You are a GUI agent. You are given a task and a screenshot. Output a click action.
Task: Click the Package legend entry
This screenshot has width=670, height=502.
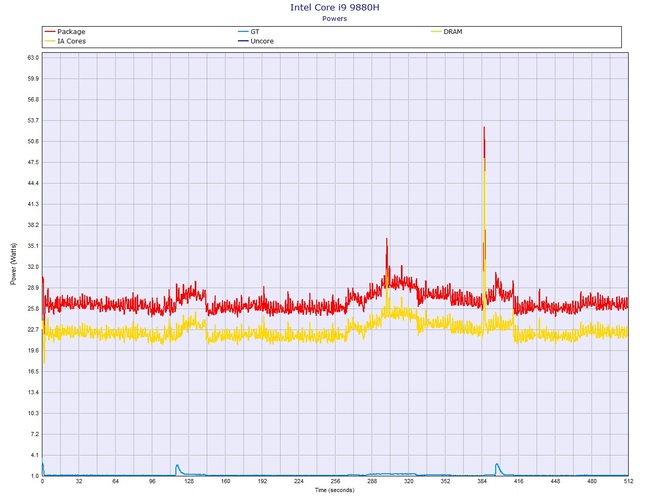[x=65, y=32]
